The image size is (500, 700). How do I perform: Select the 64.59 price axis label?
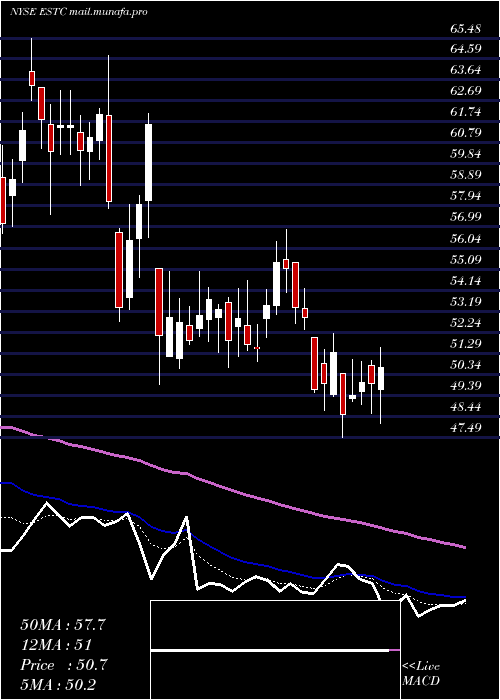[x=466, y=49]
